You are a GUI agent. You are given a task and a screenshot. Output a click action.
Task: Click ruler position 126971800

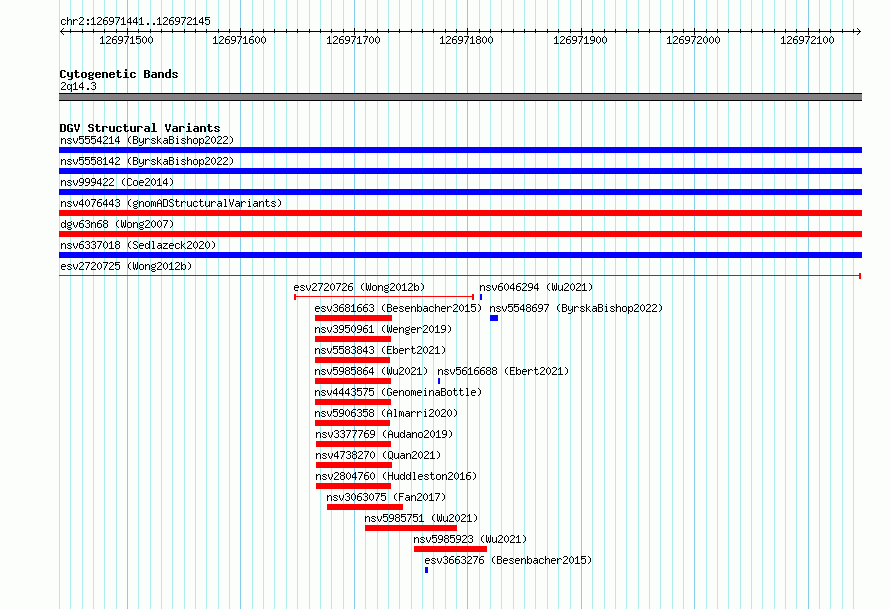coord(466,40)
